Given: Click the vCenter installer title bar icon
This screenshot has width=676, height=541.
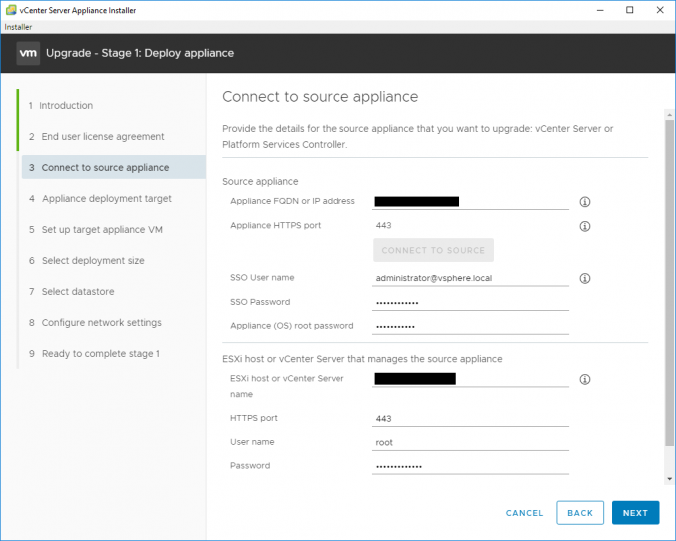Looking at the screenshot, I should (x=11, y=10).
